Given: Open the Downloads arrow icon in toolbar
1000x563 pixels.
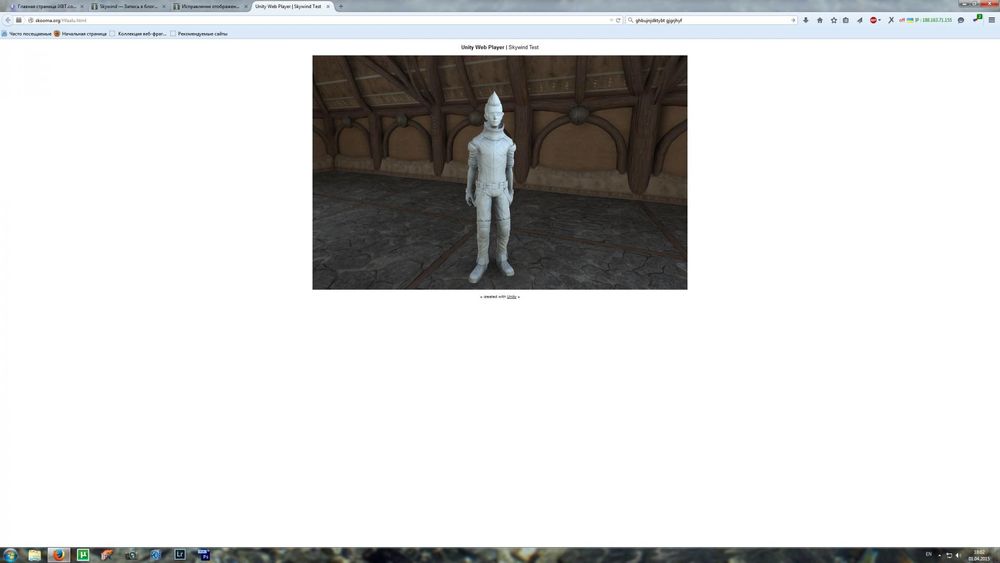Looking at the screenshot, I should point(805,20).
